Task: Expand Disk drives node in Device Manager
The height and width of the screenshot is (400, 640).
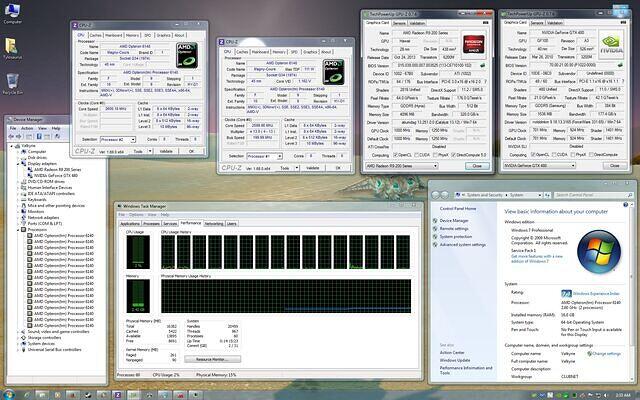Action: click(x=18, y=158)
